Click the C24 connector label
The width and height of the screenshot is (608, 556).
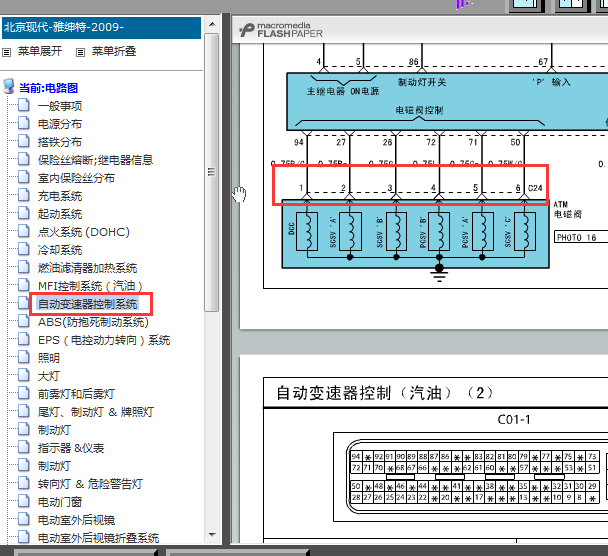[535, 188]
